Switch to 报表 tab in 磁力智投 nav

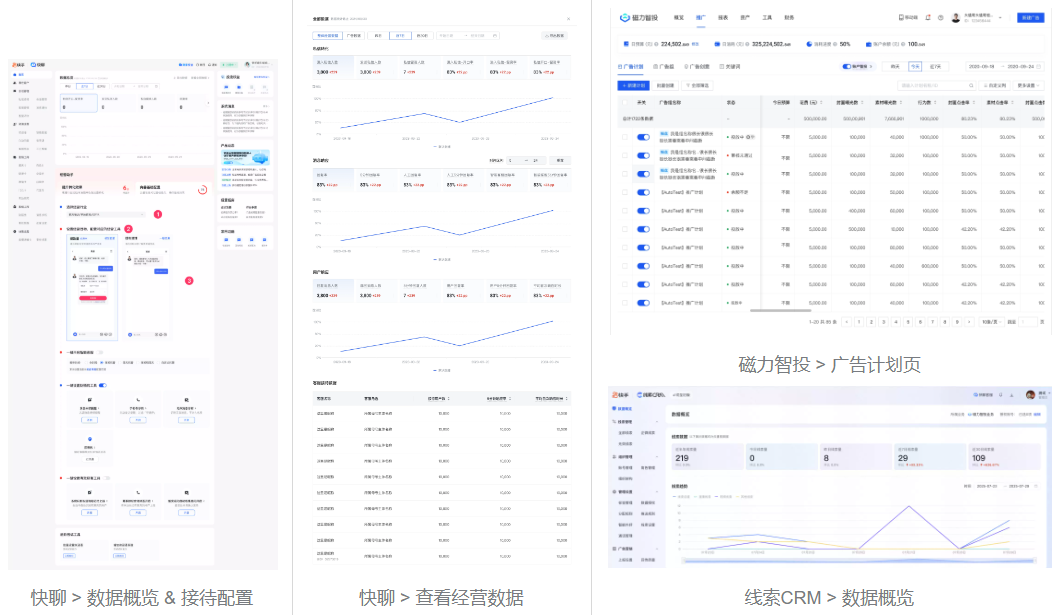click(723, 18)
